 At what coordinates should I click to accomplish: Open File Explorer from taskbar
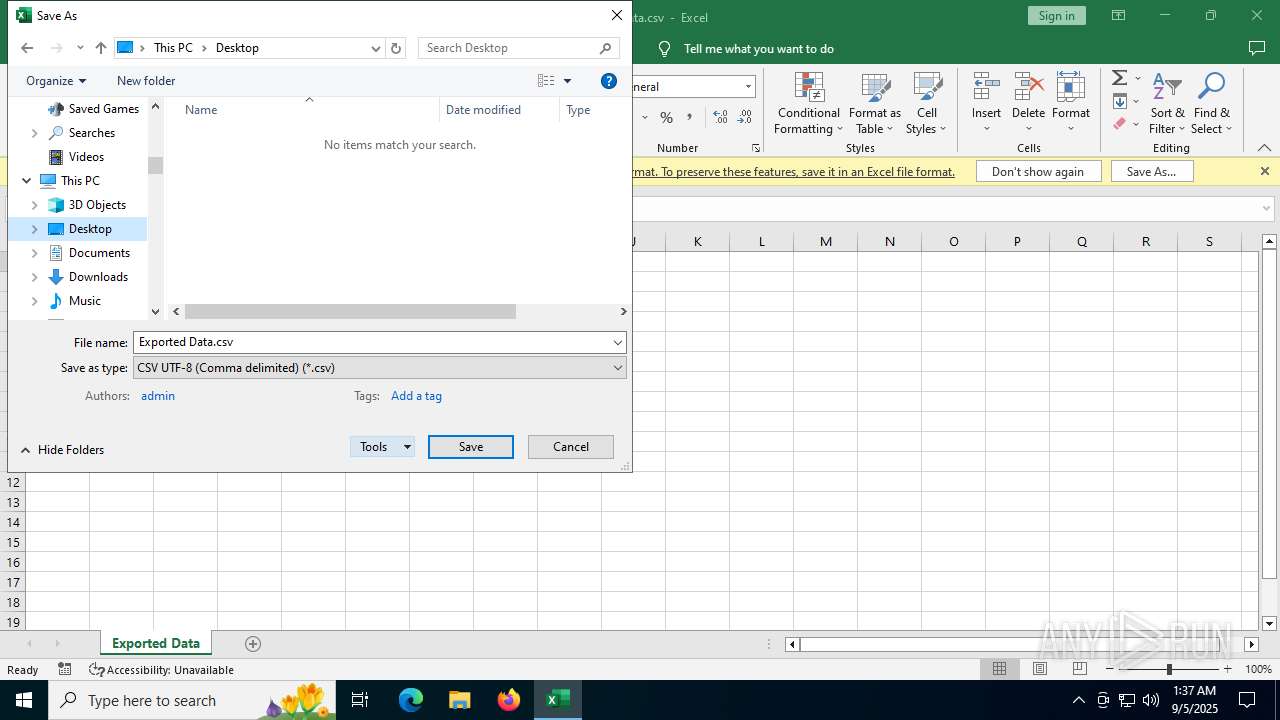coord(460,700)
